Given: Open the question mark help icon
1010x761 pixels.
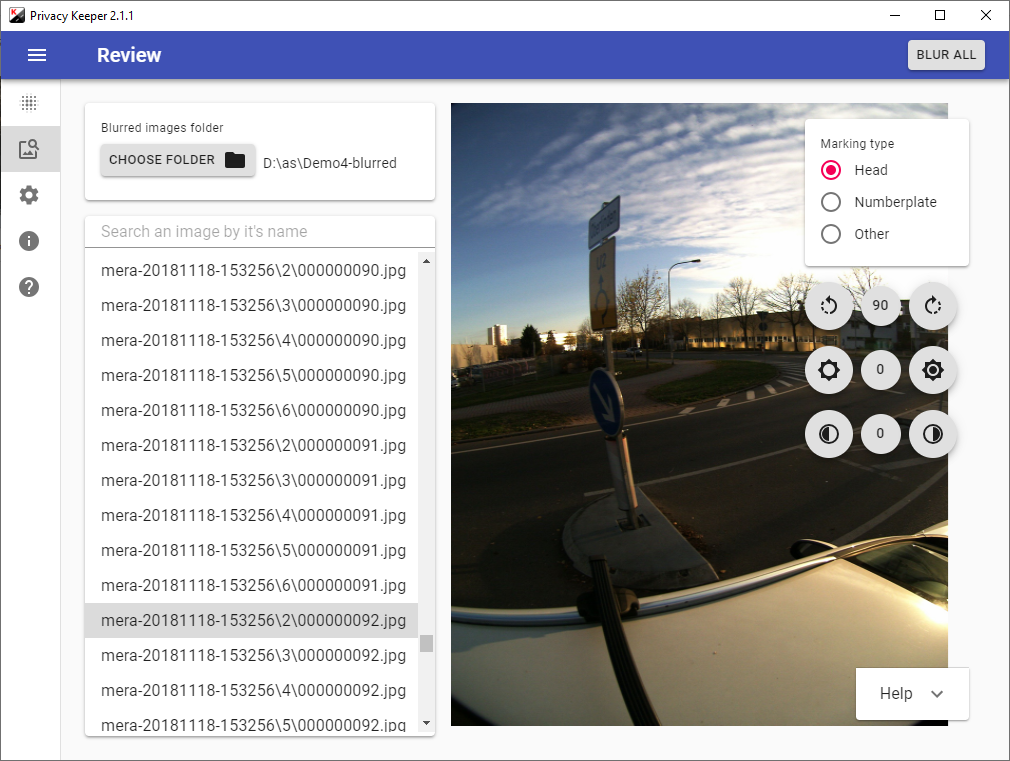Looking at the screenshot, I should 29,287.
